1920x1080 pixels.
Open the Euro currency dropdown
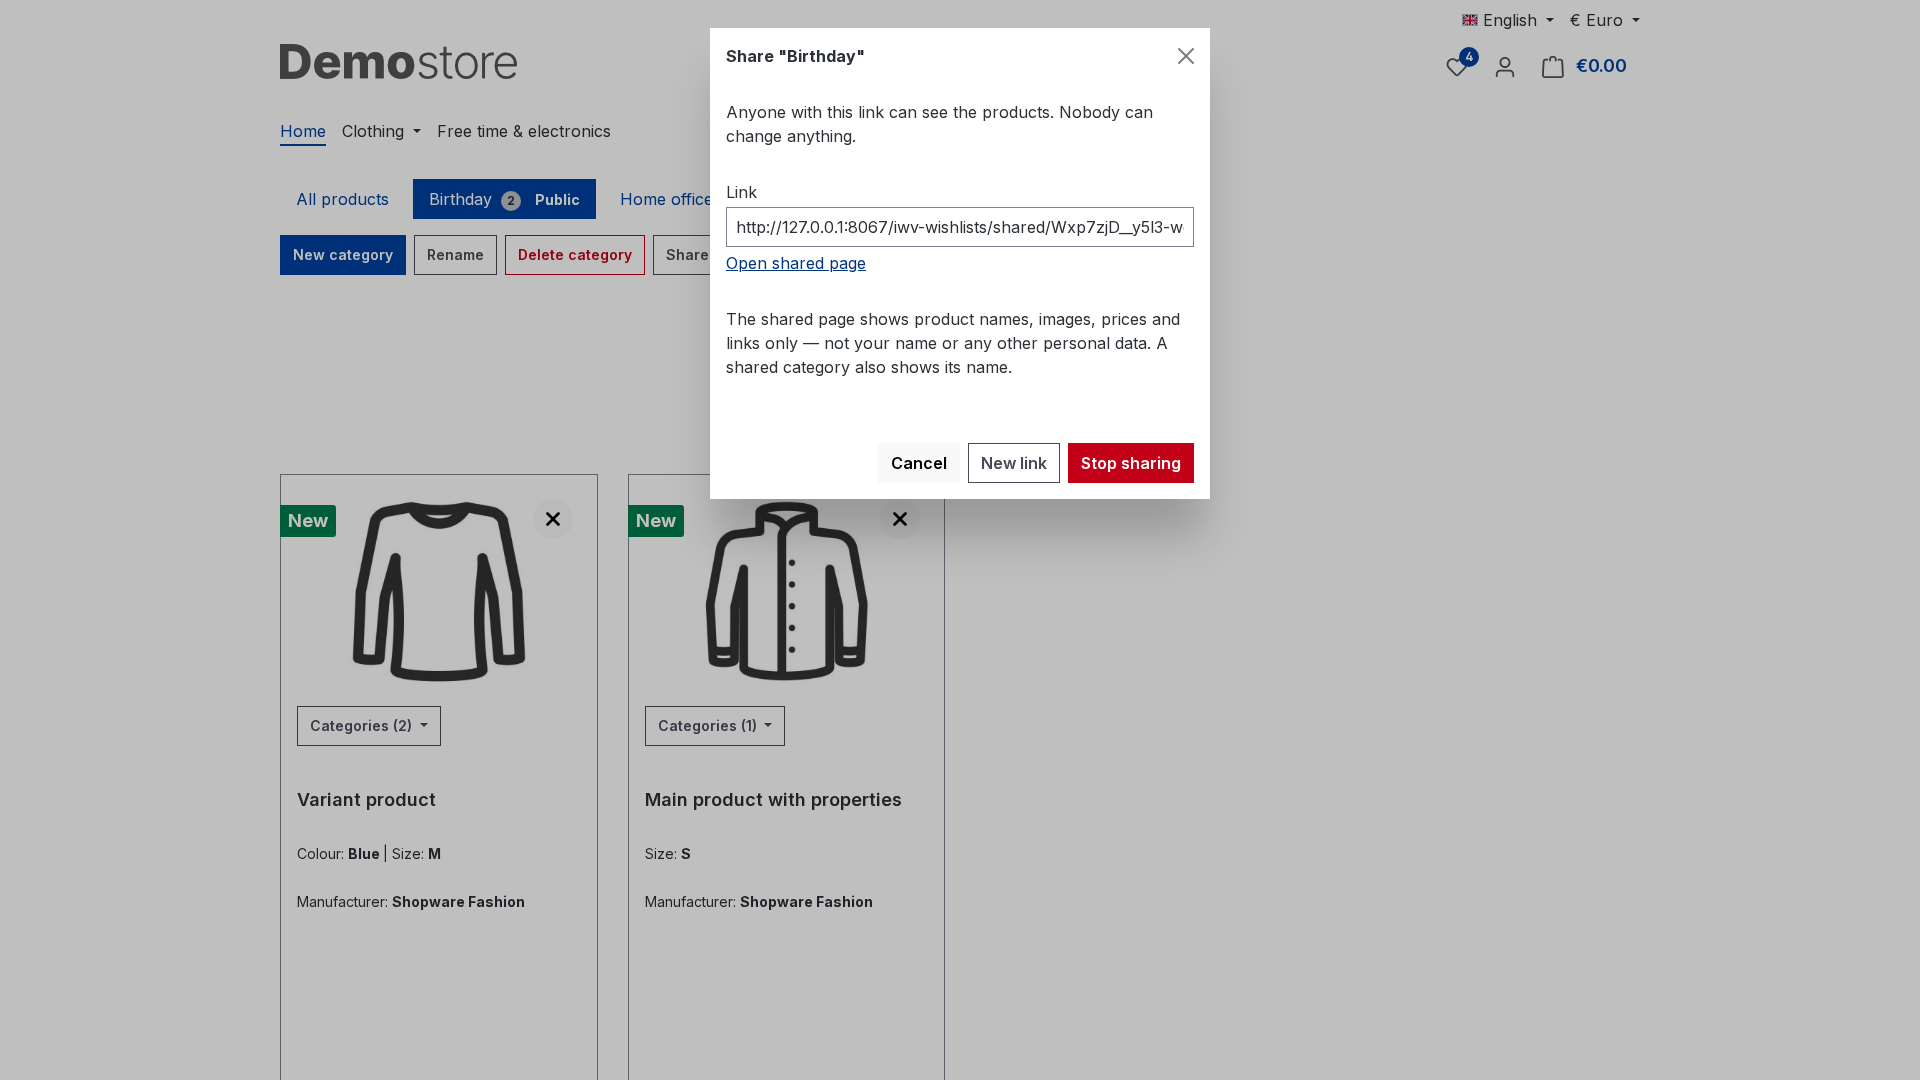(x=1604, y=20)
